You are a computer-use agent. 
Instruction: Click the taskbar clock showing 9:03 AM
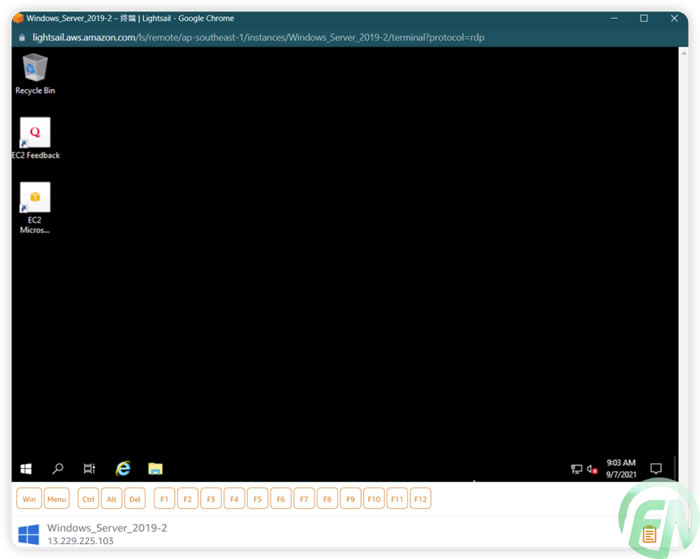pos(621,468)
